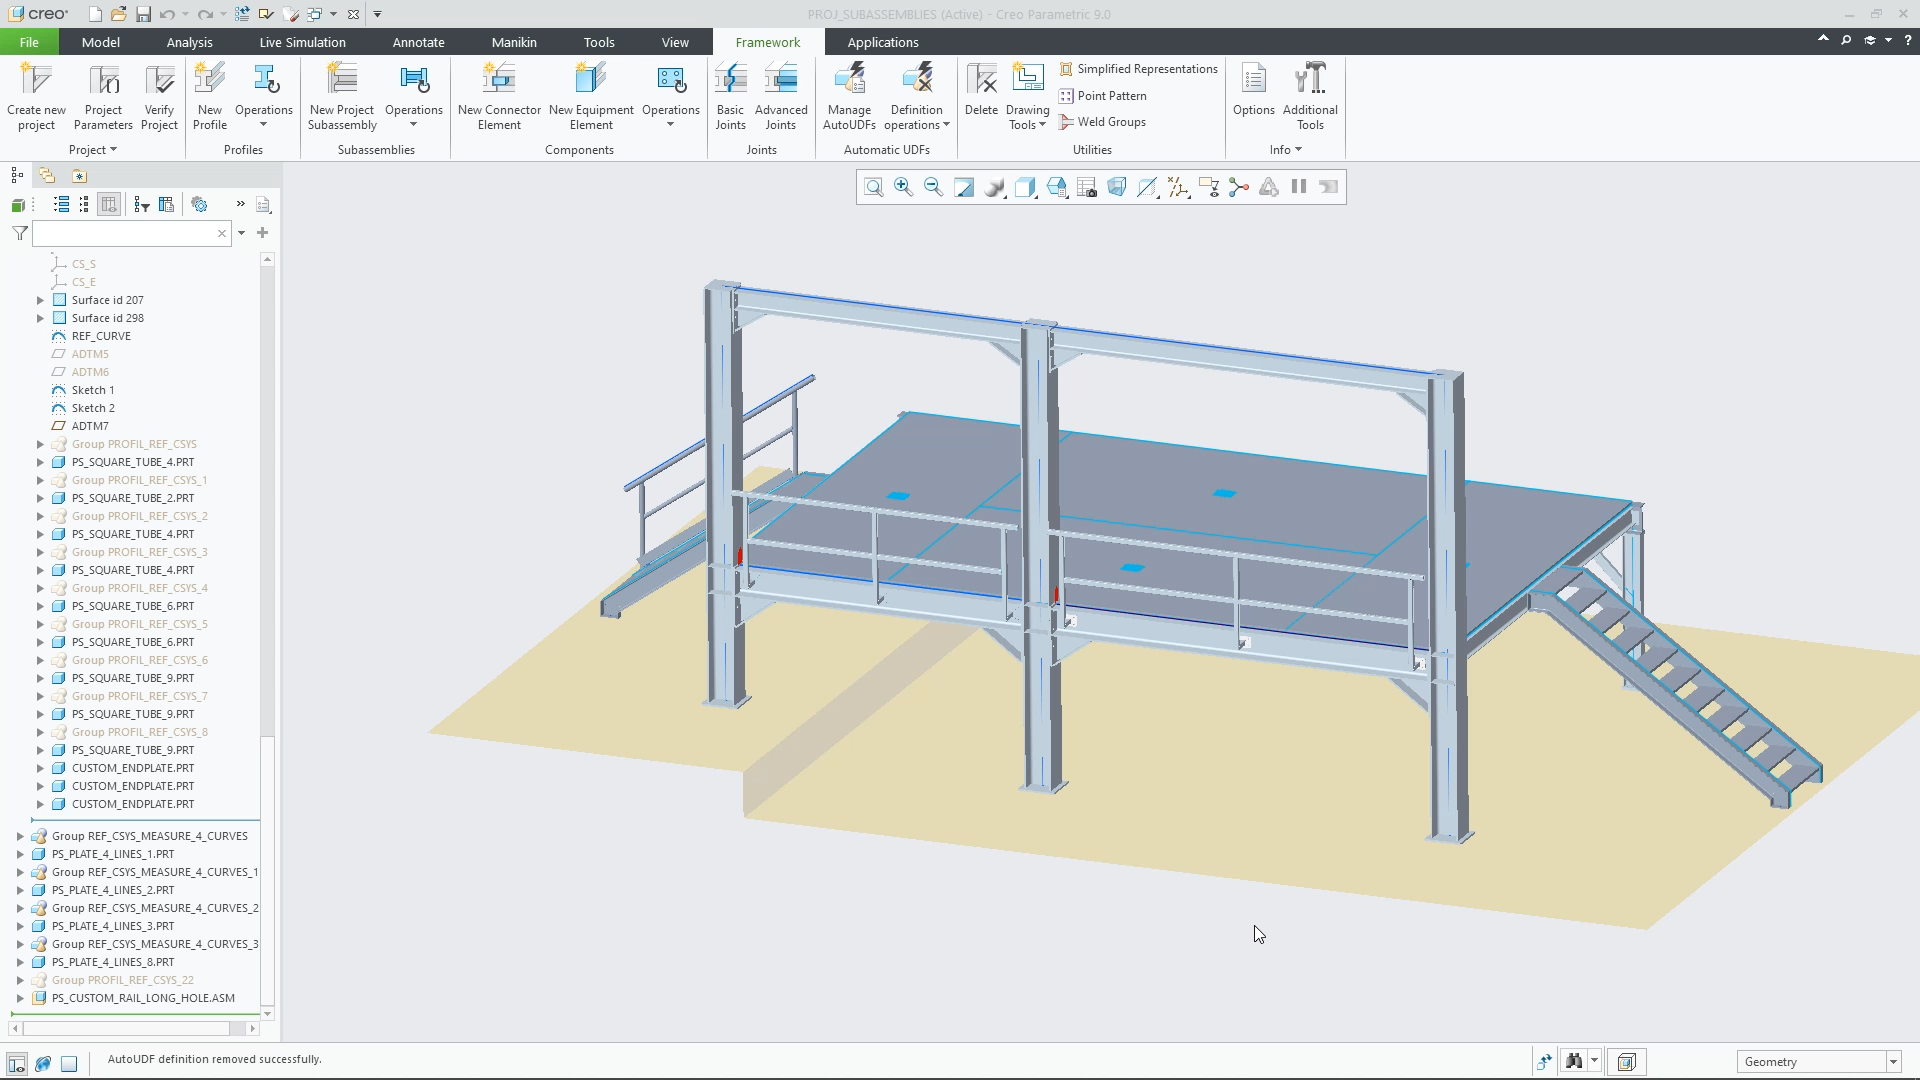Toggle model tree columns display
The width and height of the screenshot is (1920, 1080).
tap(109, 204)
